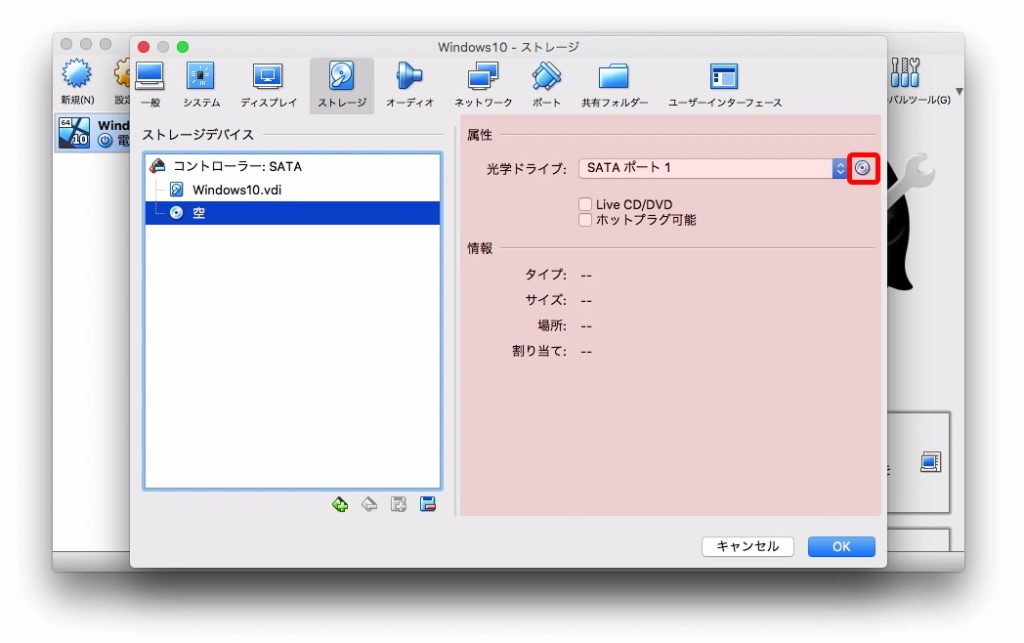Open the システム (System) settings tab

pos(201,85)
